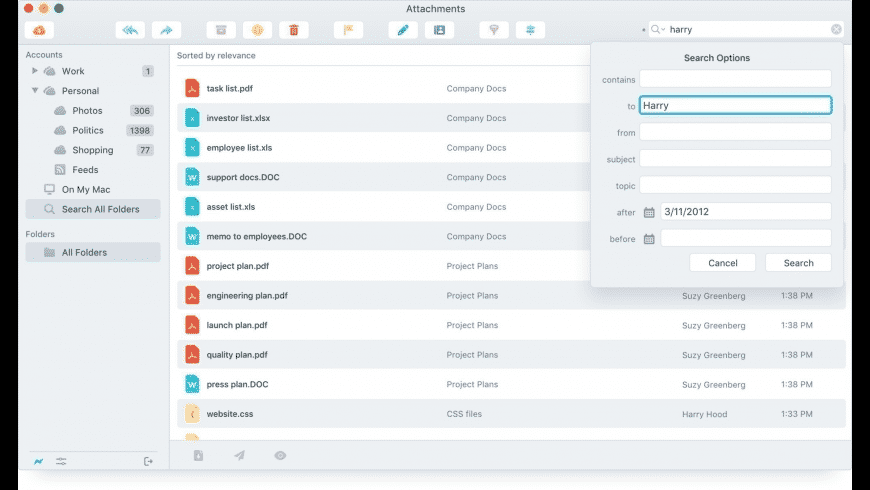
Task: Click the search field containing harry
Action: 746,29
